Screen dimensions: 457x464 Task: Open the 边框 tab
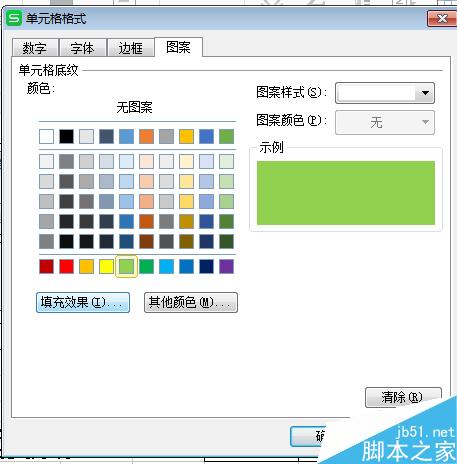[x=131, y=48]
